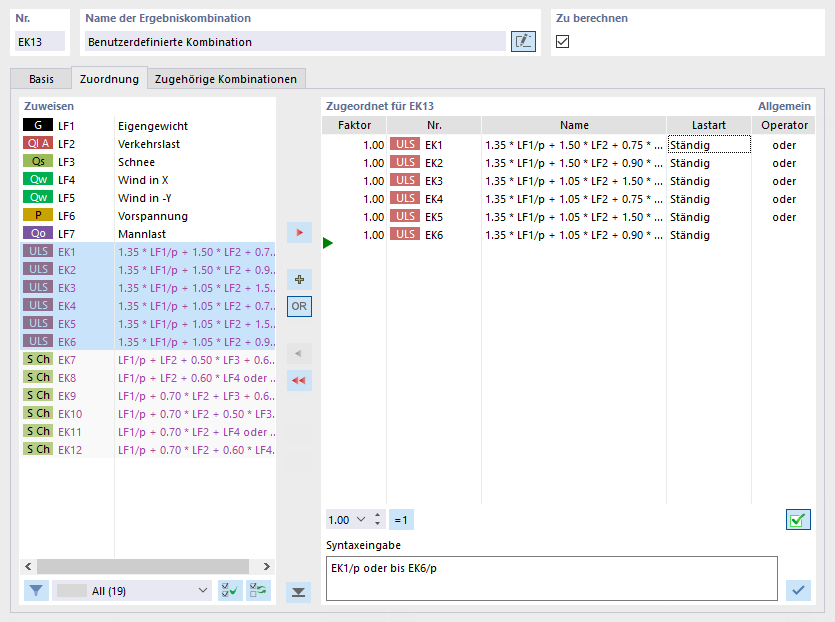
Task: Select combination EK12 in the list
Action: (x=148, y=450)
